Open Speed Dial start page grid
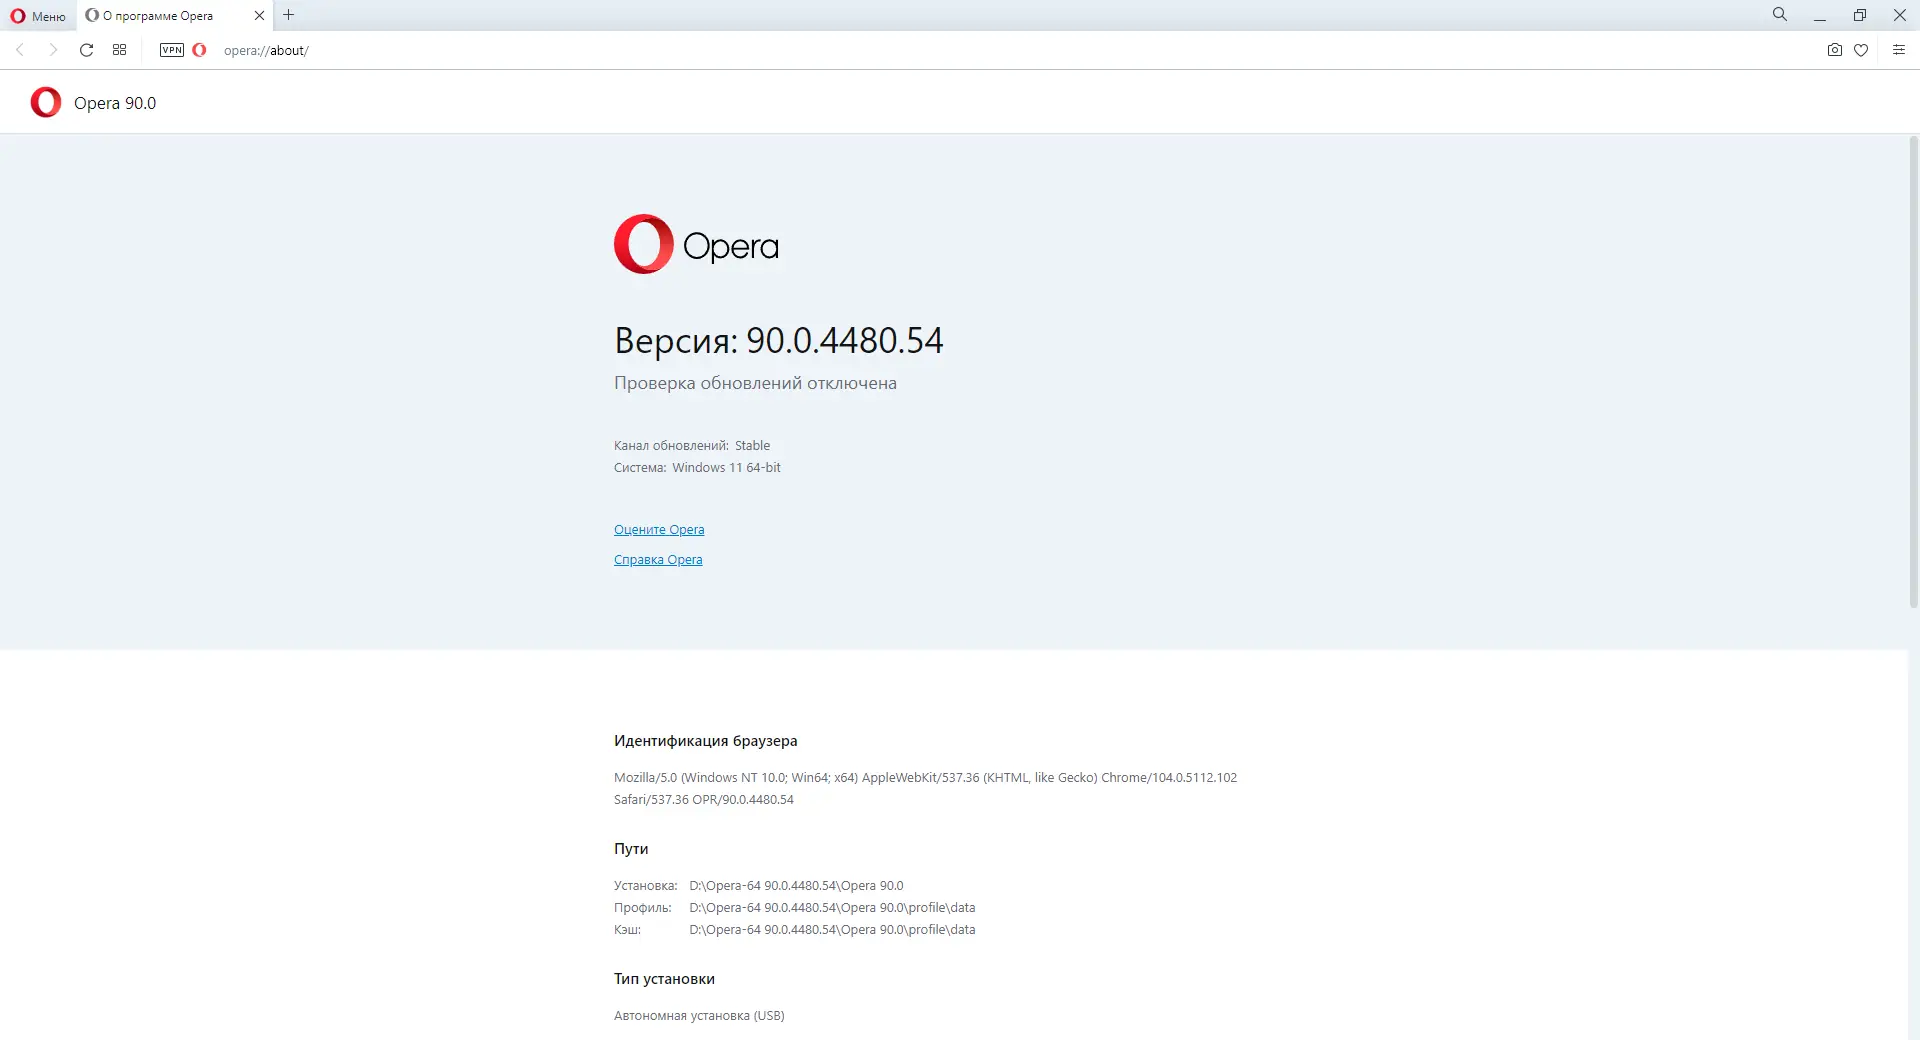The image size is (1920, 1040). pos(120,50)
